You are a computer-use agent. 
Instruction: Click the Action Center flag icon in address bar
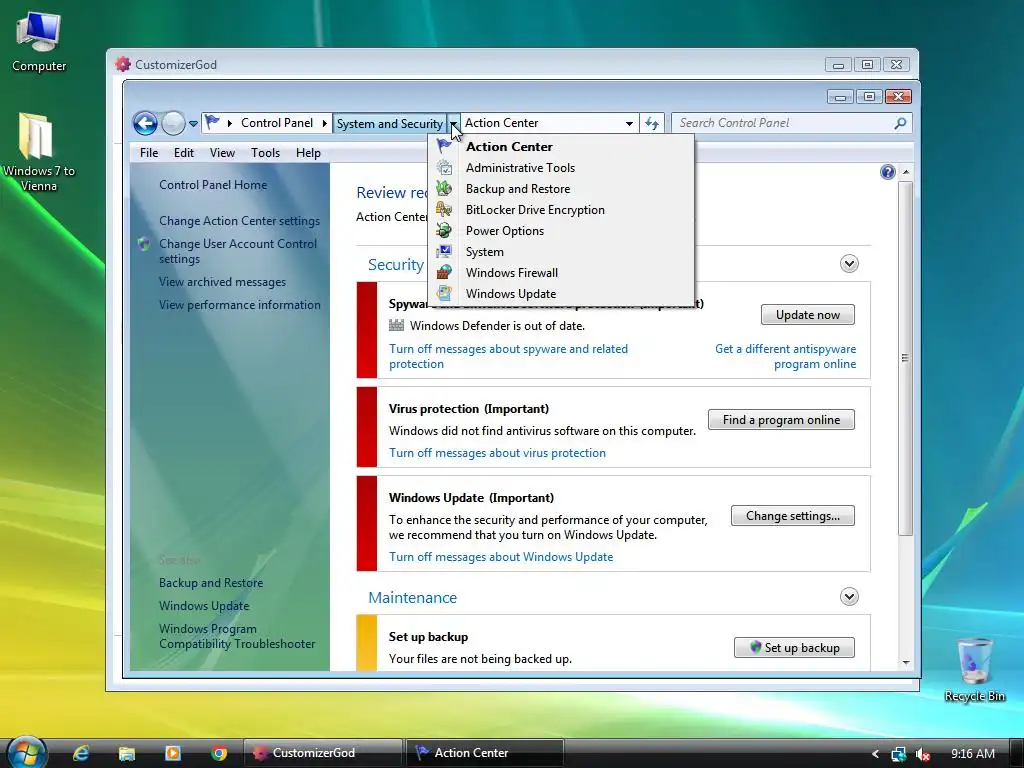coord(212,122)
